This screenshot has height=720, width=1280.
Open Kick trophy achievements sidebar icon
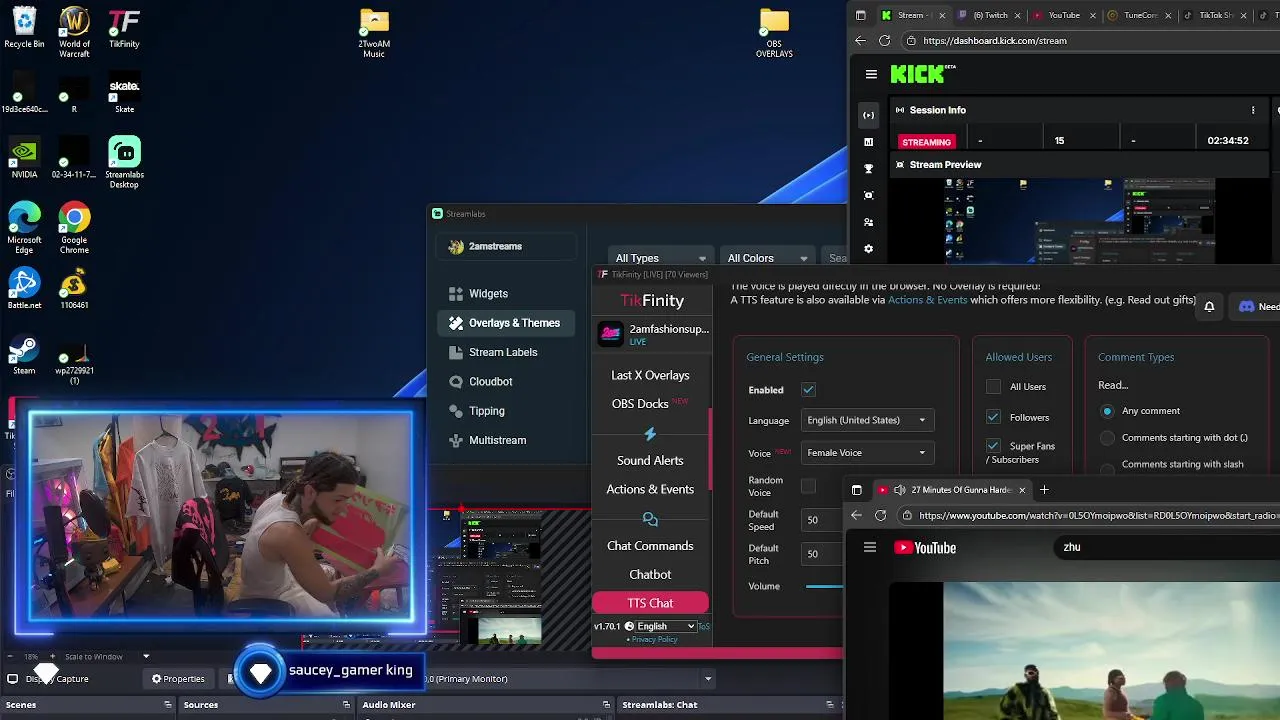[868, 169]
